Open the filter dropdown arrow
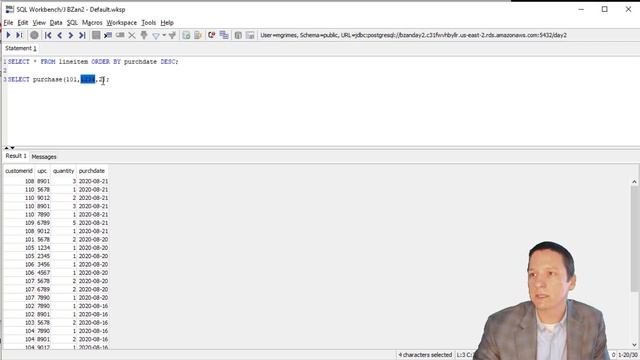Viewport: 640px width, 360px height. click(x=164, y=36)
